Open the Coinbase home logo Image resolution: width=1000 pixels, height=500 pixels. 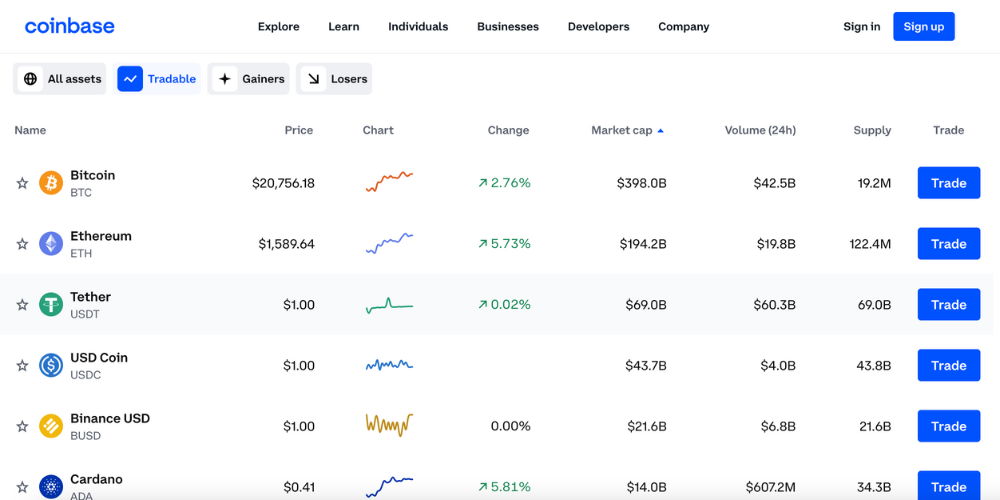pyautogui.click(x=70, y=26)
